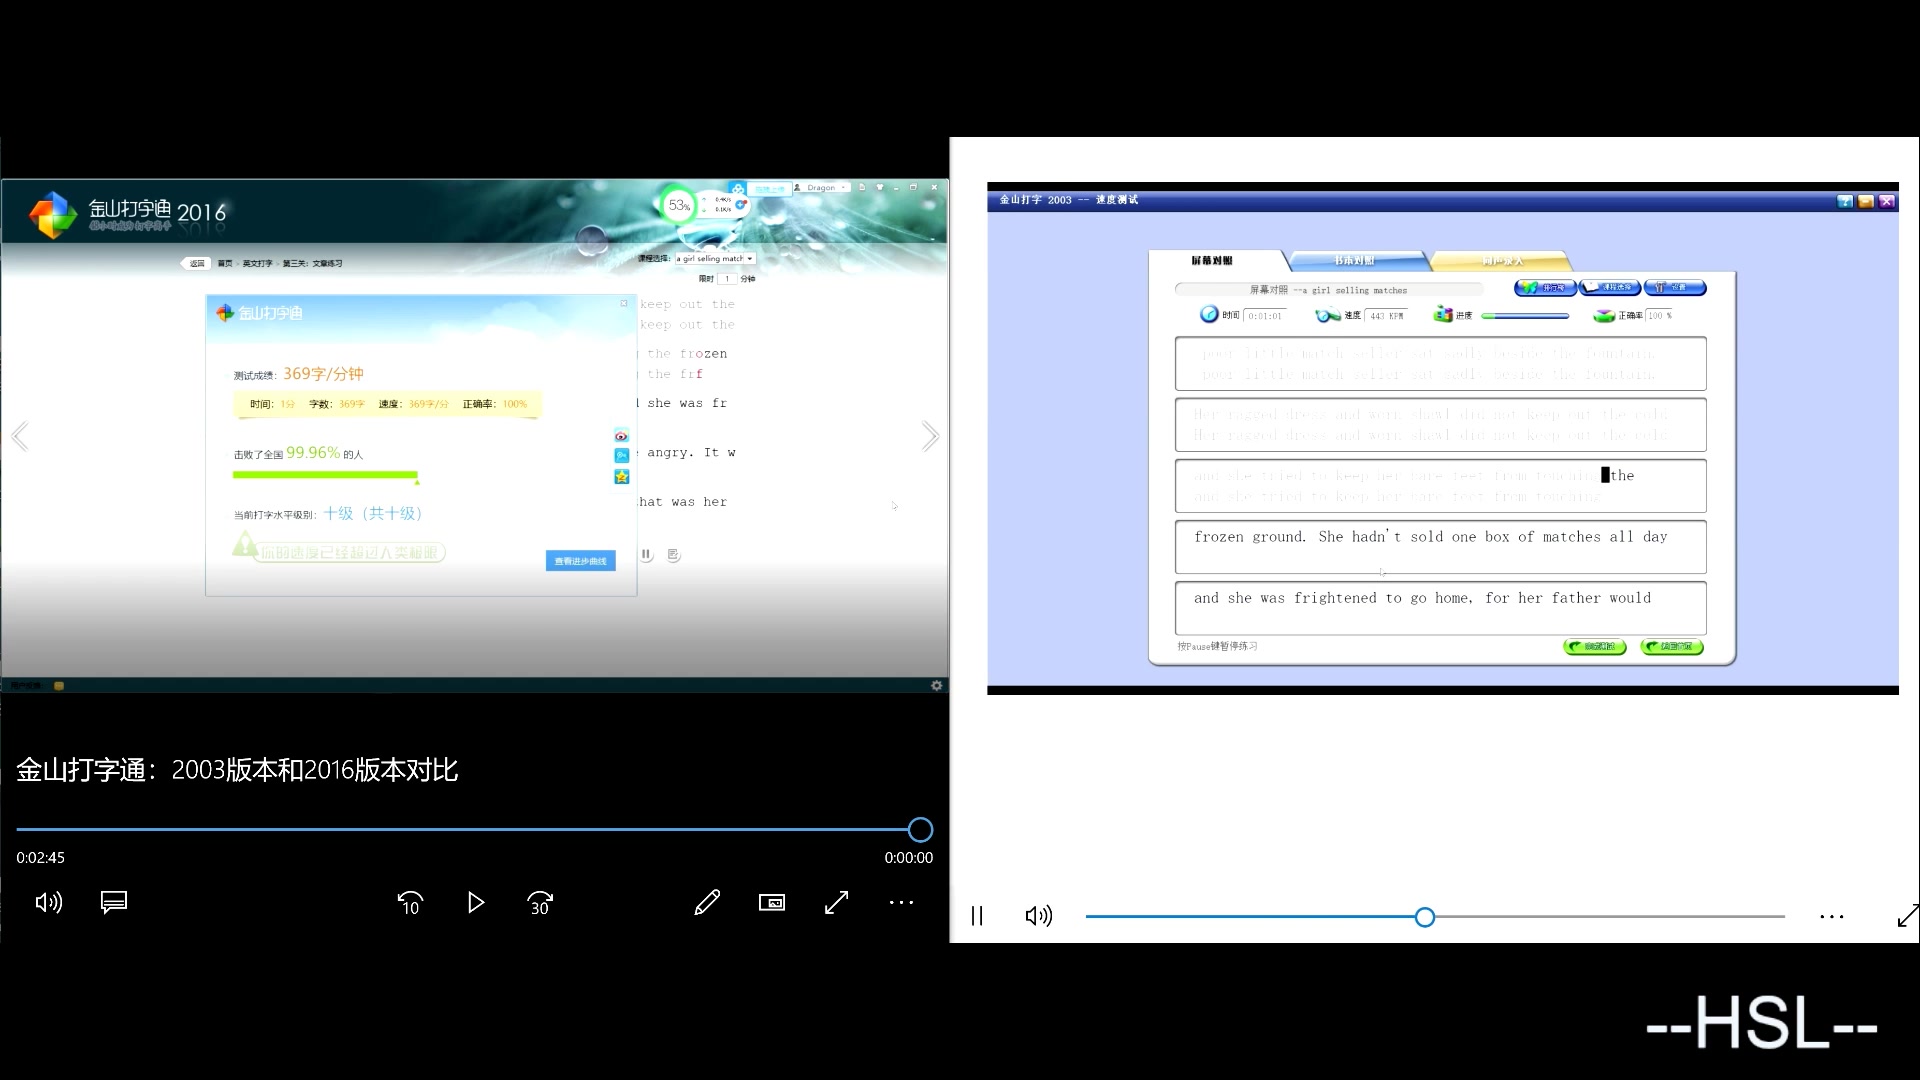Click the fullscreen expand icon bottom right
This screenshot has height=1080, width=1920.
point(1905,916)
